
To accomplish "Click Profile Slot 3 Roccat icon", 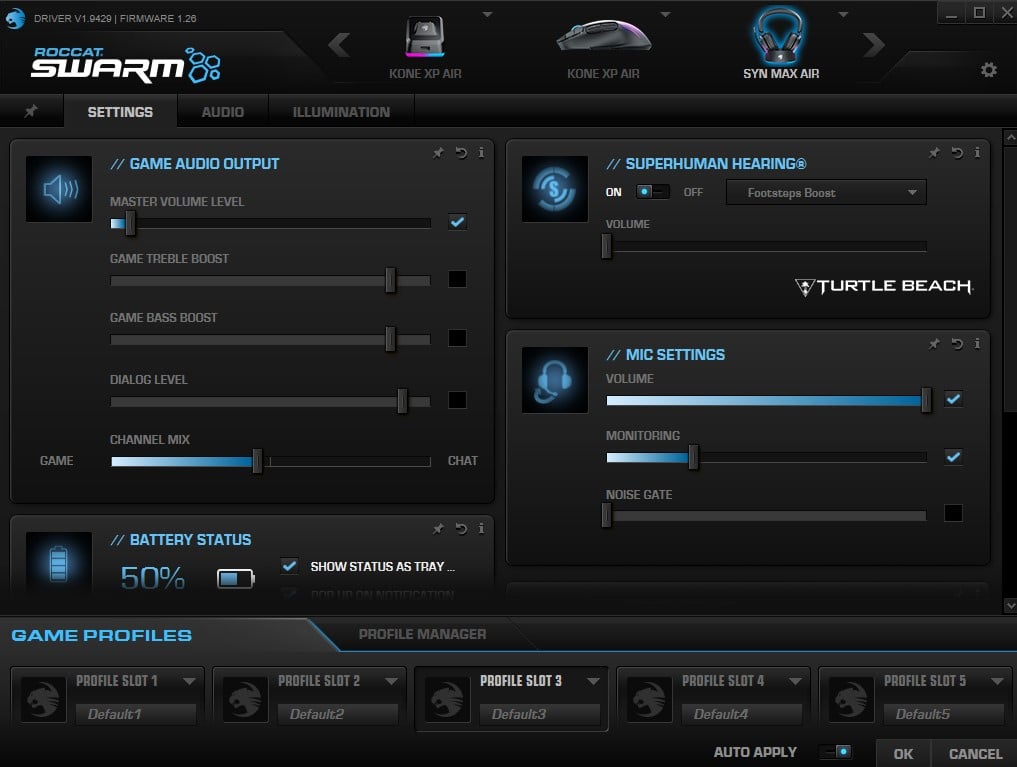I will click(447, 700).
